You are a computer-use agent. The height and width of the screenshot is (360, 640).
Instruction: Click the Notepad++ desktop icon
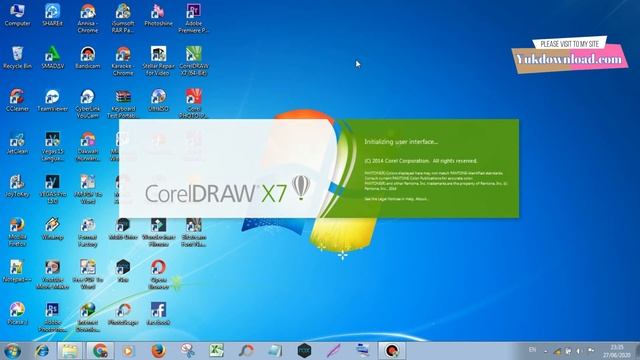[17, 271]
